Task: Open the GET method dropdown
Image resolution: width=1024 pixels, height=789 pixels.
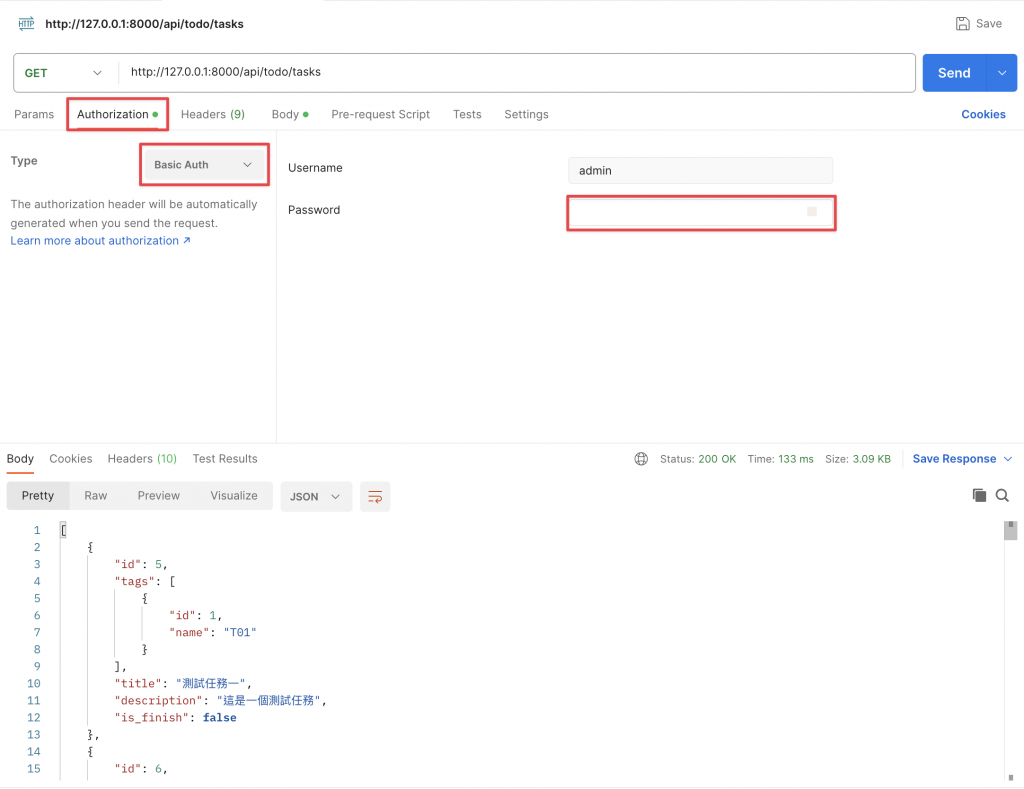Action: tap(63, 73)
